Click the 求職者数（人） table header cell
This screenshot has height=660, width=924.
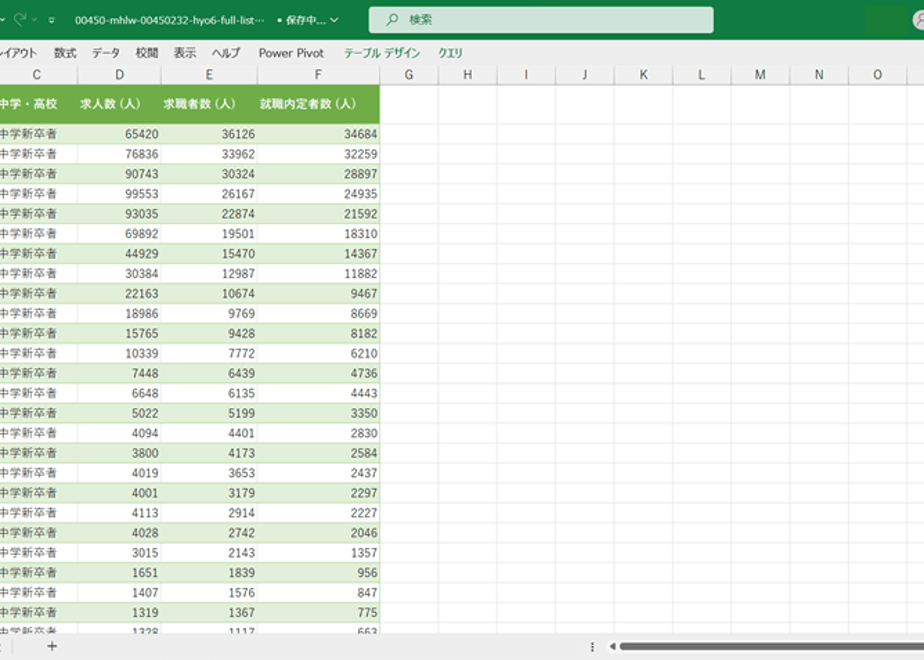click(x=209, y=104)
